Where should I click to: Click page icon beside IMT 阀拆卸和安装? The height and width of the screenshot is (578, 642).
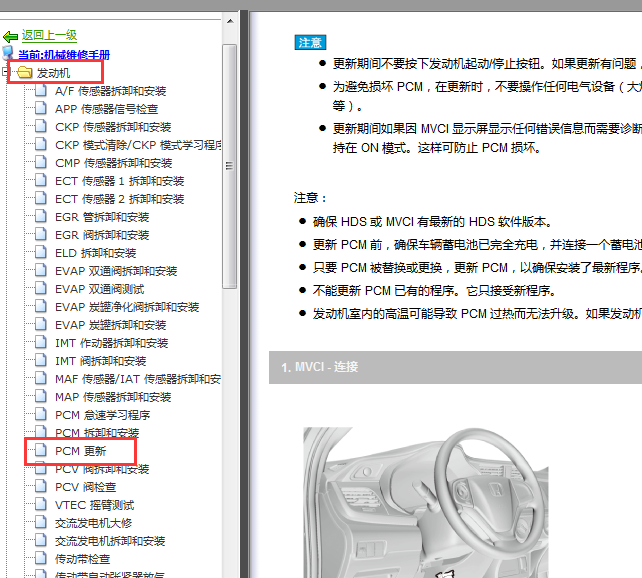tap(41, 361)
